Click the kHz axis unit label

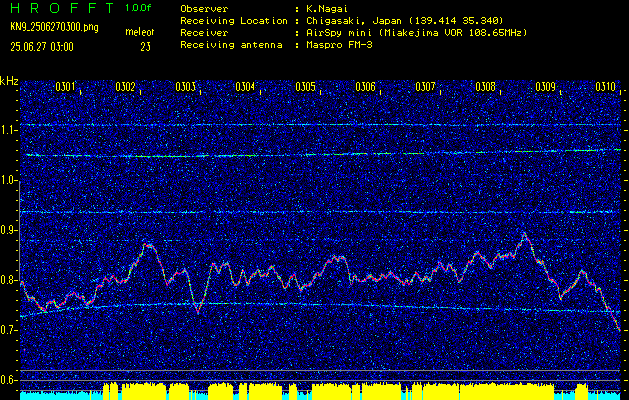(x=9, y=81)
